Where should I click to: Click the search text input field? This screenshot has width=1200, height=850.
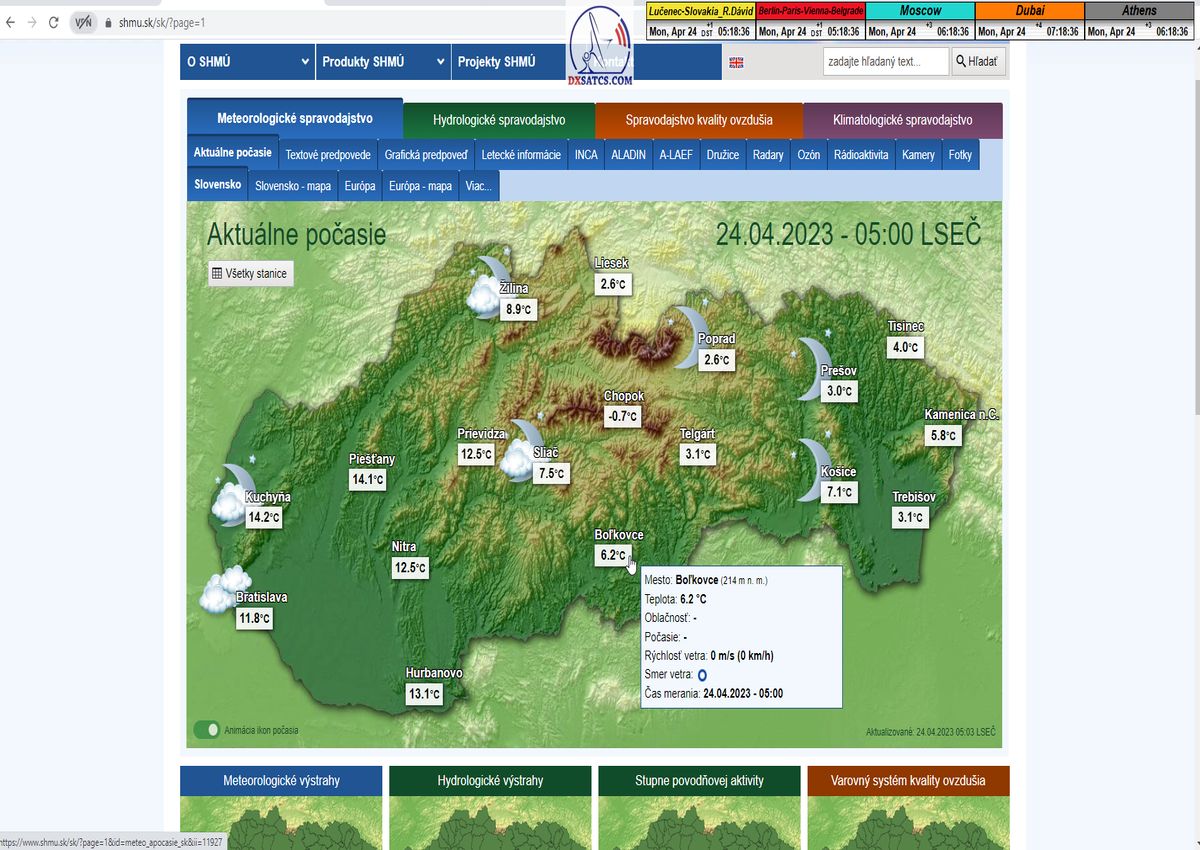pos(885,62)
